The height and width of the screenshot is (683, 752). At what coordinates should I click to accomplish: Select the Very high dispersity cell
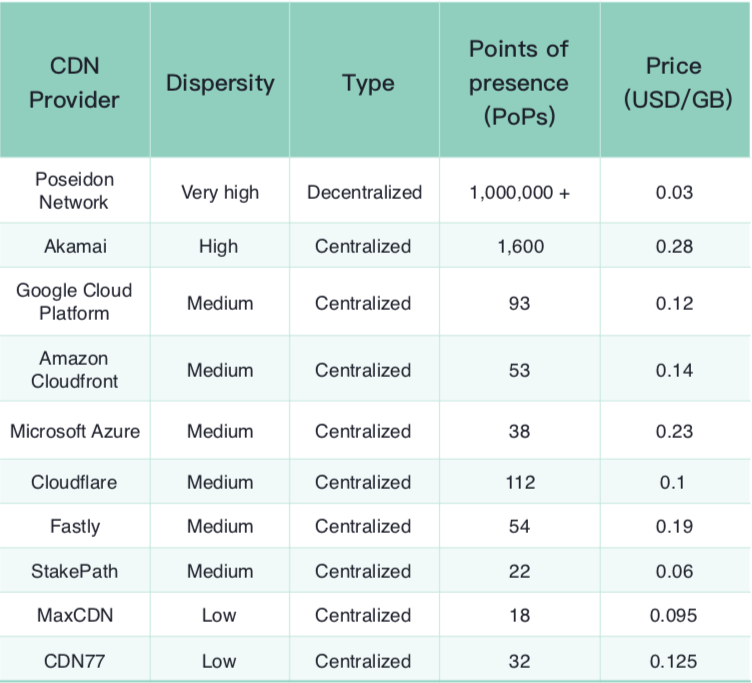pyautogui.click(x=220, y=192)
